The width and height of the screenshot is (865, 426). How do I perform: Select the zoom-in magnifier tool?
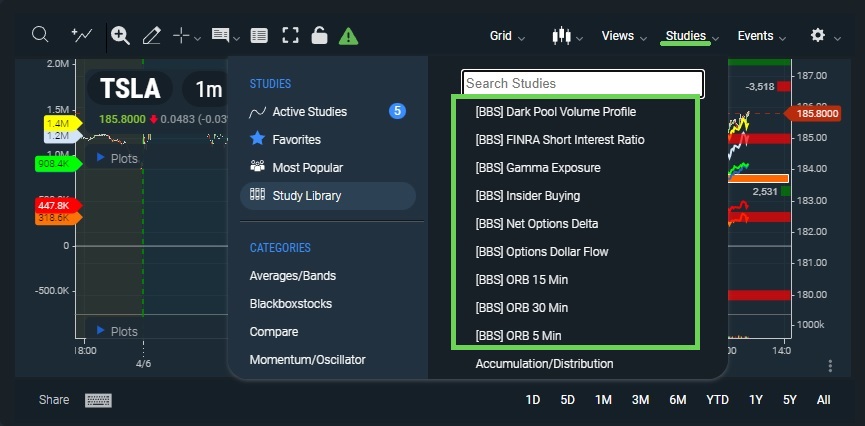point(120,36)
